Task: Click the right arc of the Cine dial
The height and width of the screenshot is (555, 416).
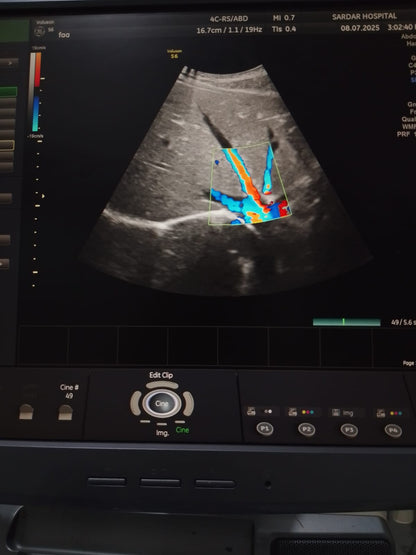Action: 188,404
